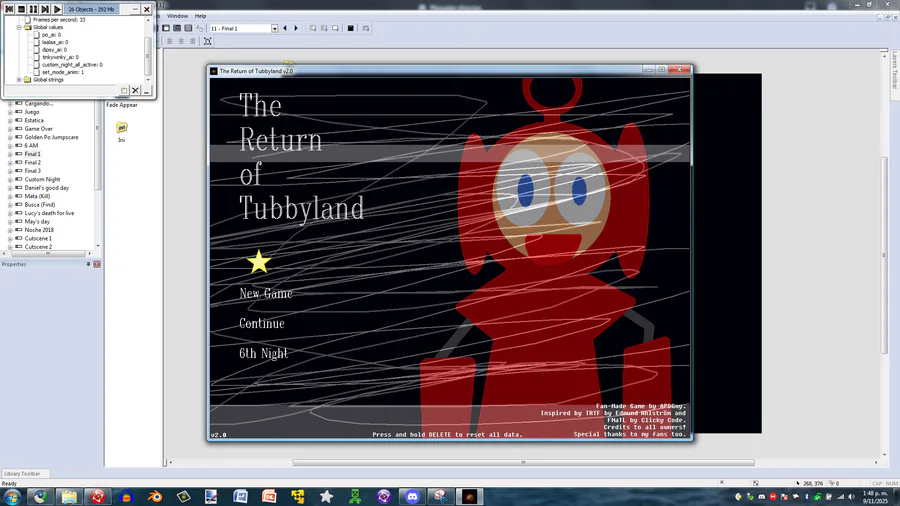Open File Explorer folder on taskbar
The height and width of the screenshot is (506, 900).
(x=69, y=497)
